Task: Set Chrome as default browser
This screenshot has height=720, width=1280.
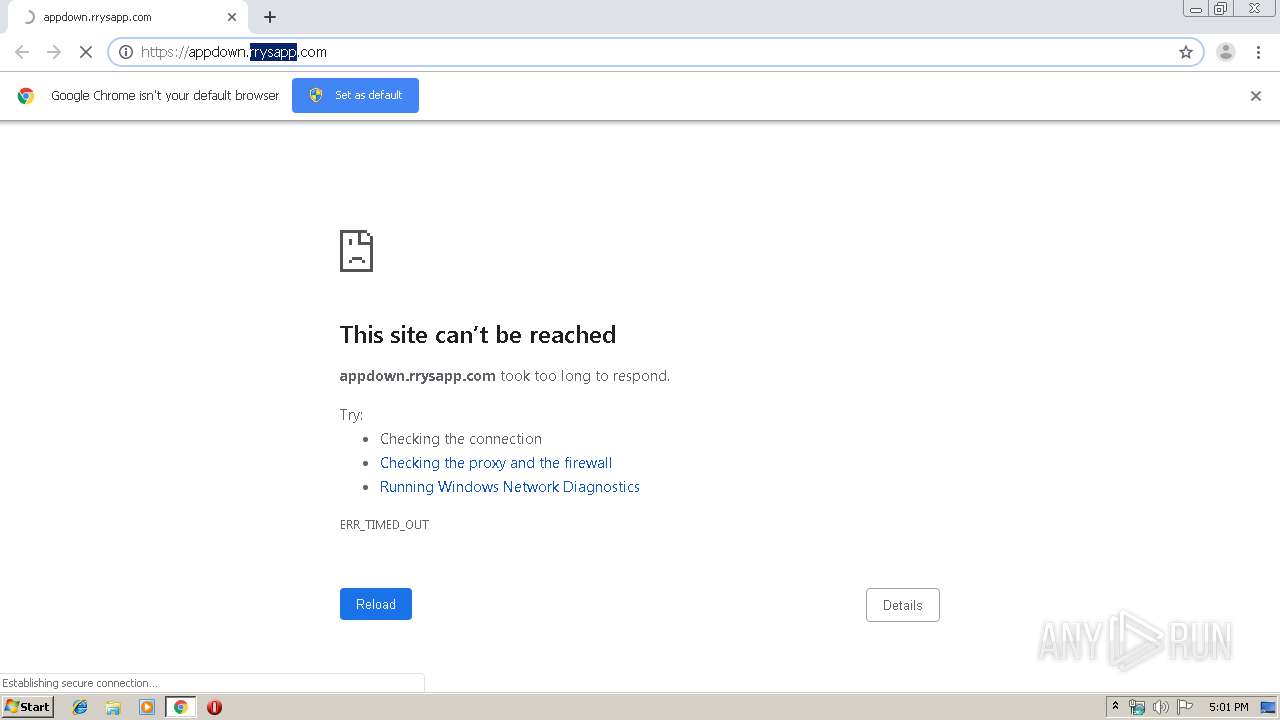Action: pos(355,95)
